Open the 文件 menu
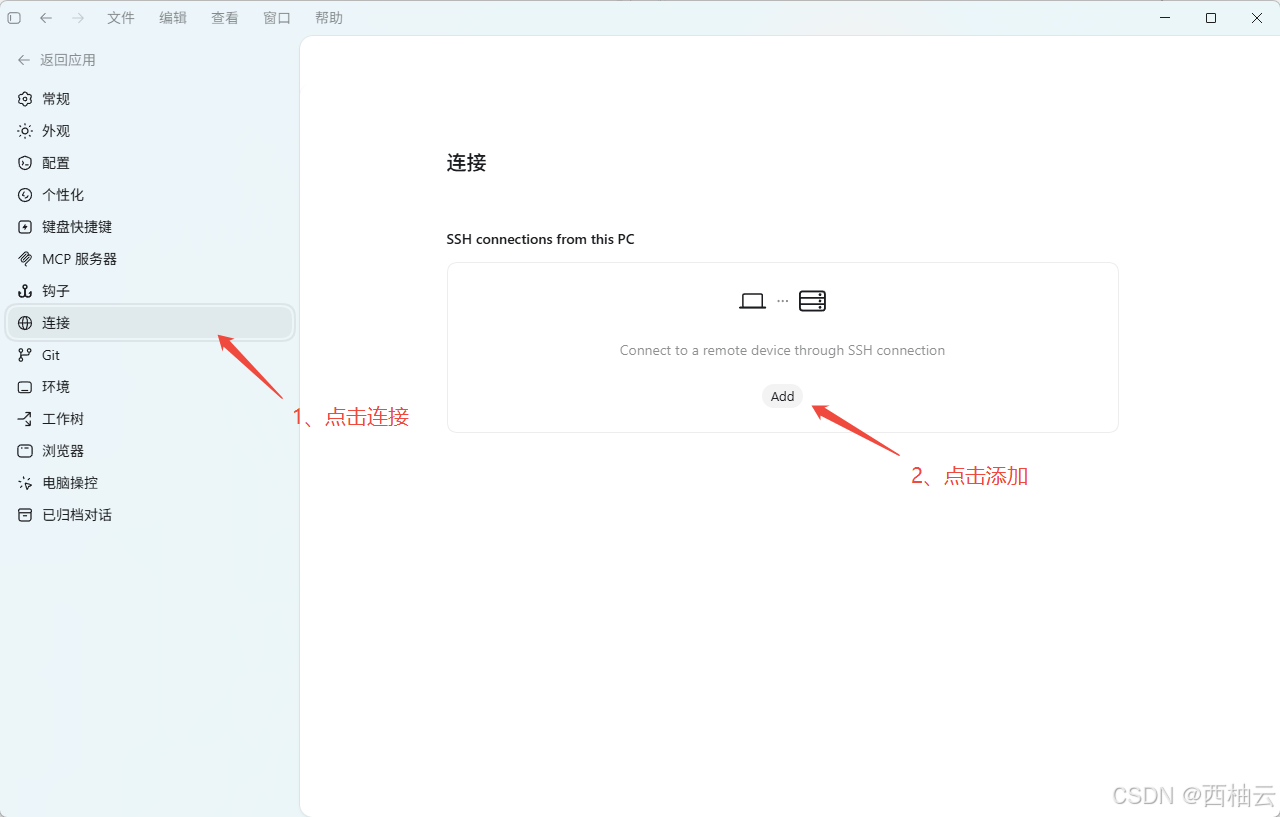The image size is (1280, 817). tap(121, 18)
